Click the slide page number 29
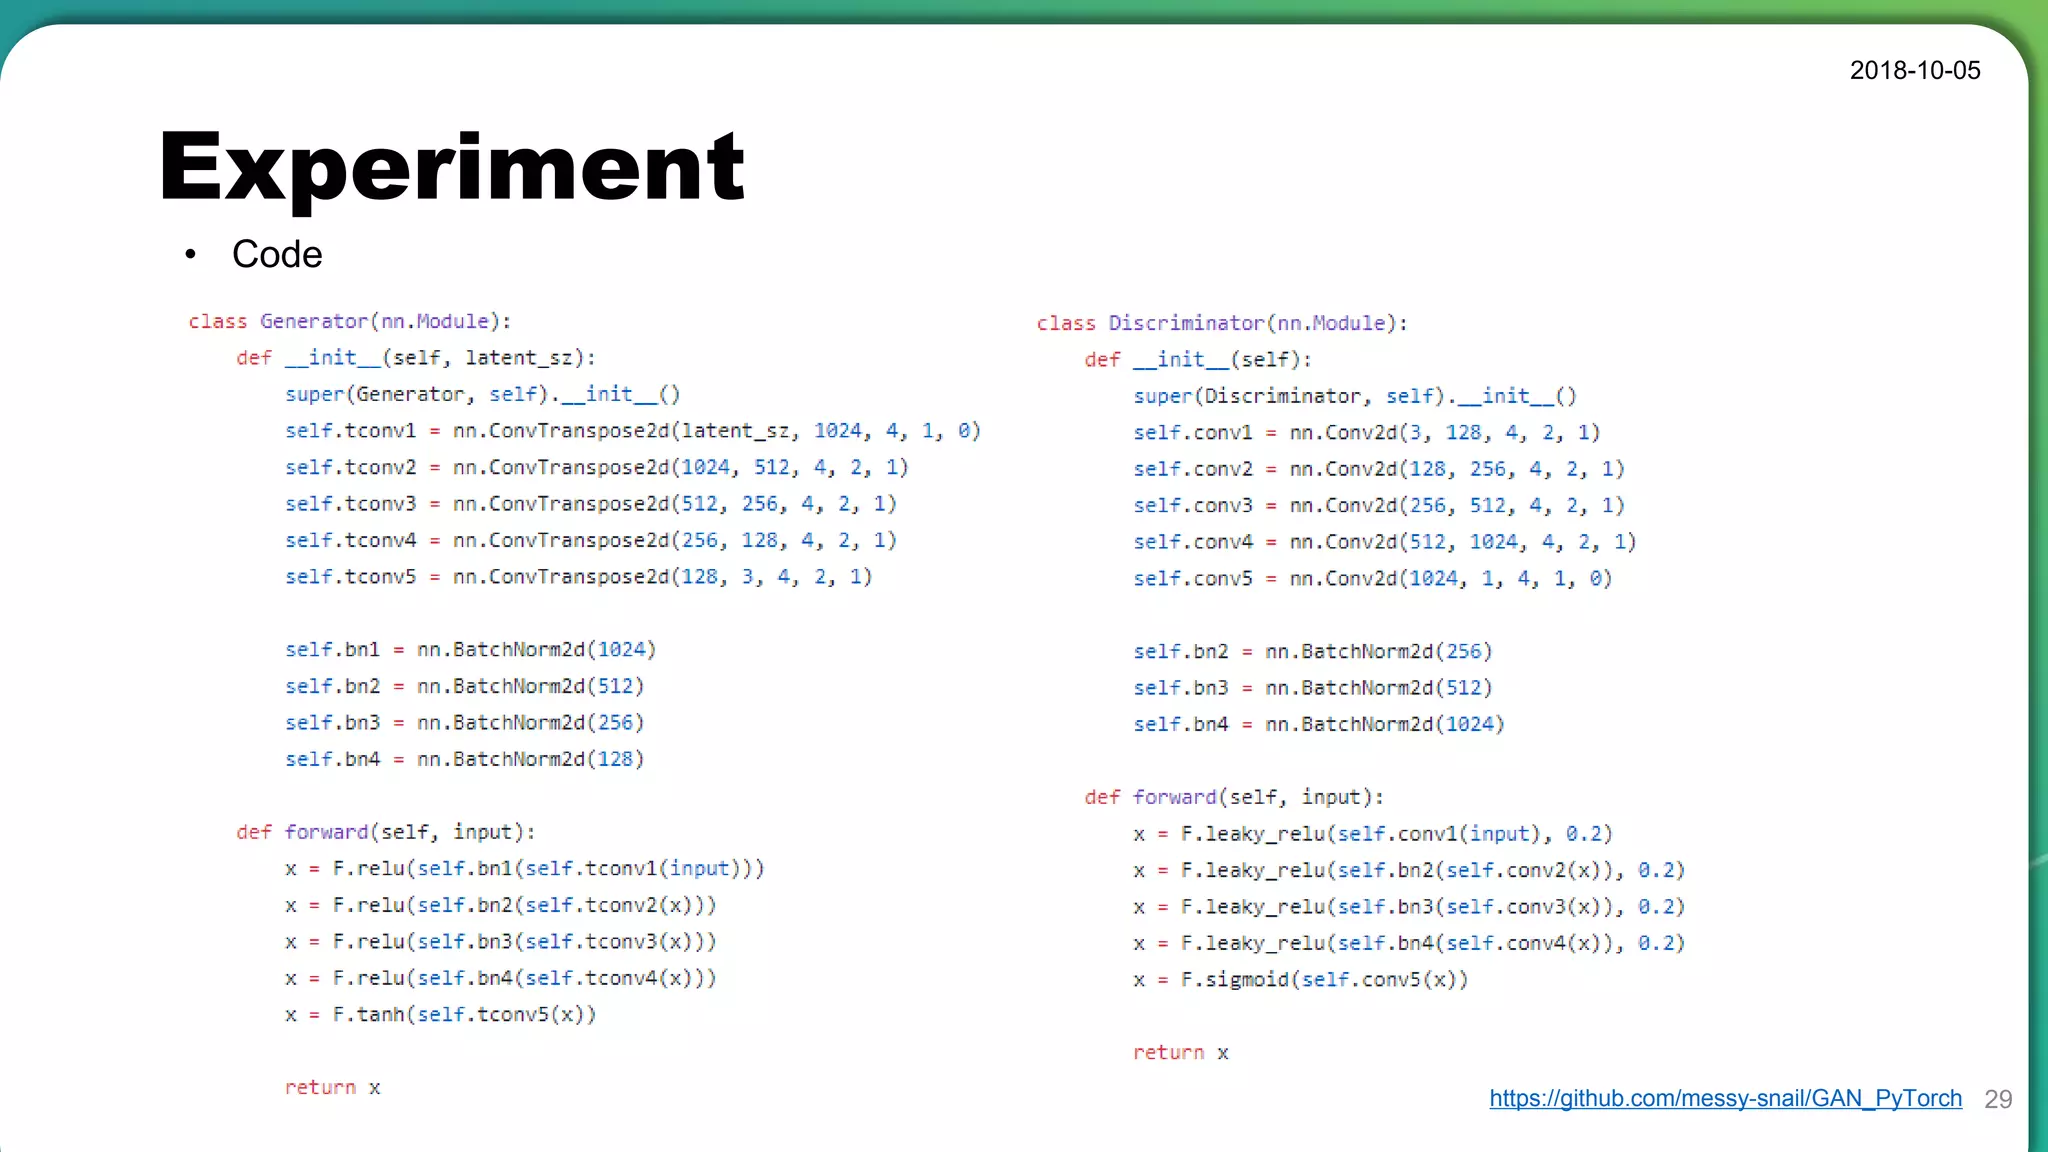 [x=1997, y=1099]
